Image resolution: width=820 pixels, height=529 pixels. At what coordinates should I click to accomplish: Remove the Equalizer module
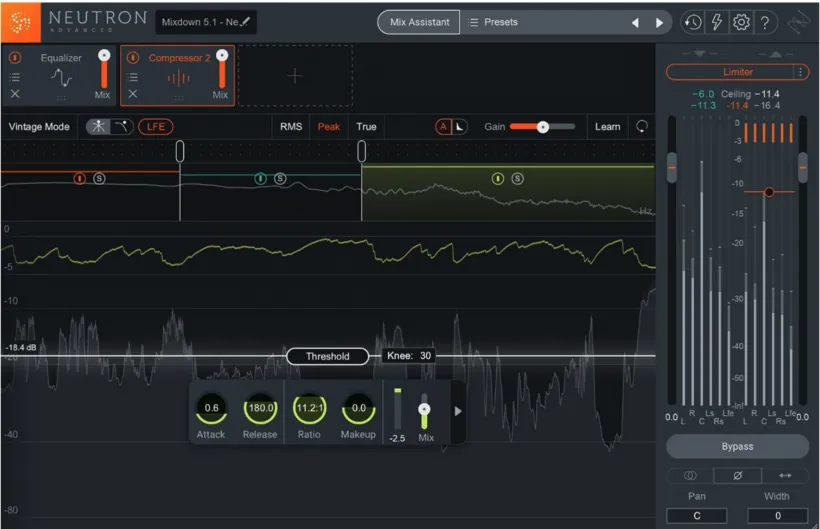tap(15, 94)
